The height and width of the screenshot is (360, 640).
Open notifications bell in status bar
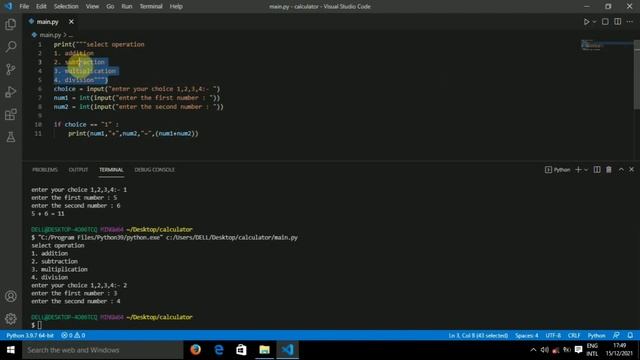click(x=630, y=336)
